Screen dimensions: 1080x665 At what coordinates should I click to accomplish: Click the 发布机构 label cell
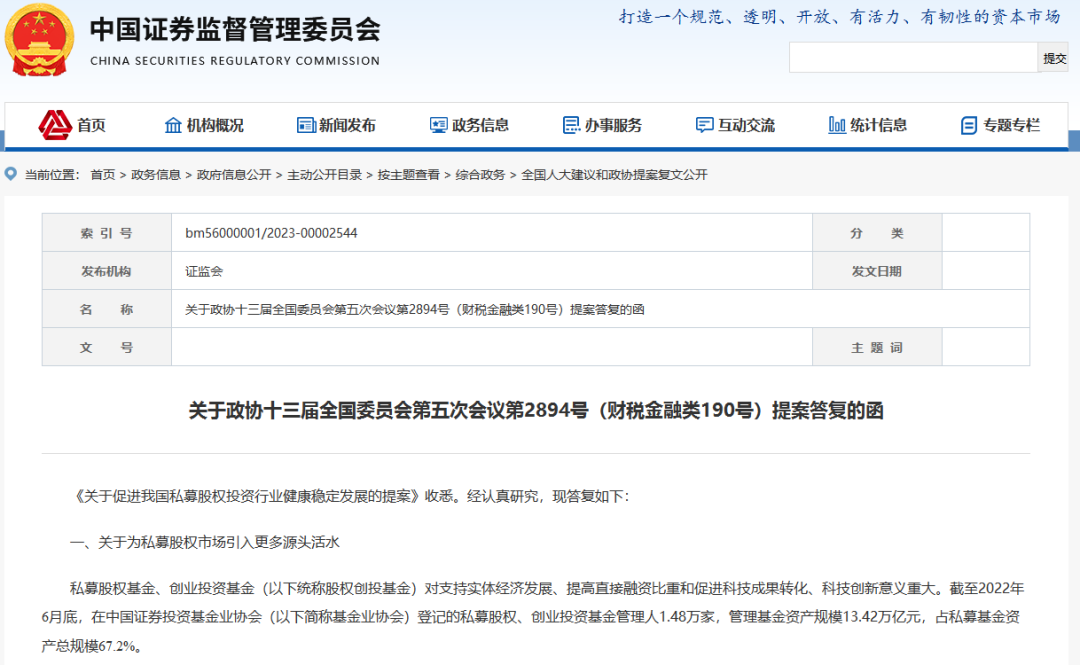click(x=107, y=271)
